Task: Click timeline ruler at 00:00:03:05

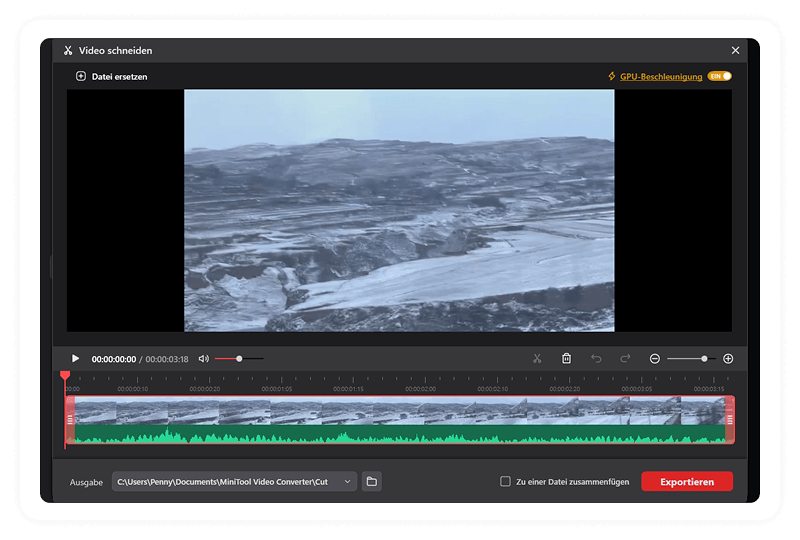Action: tap(637, 388)
